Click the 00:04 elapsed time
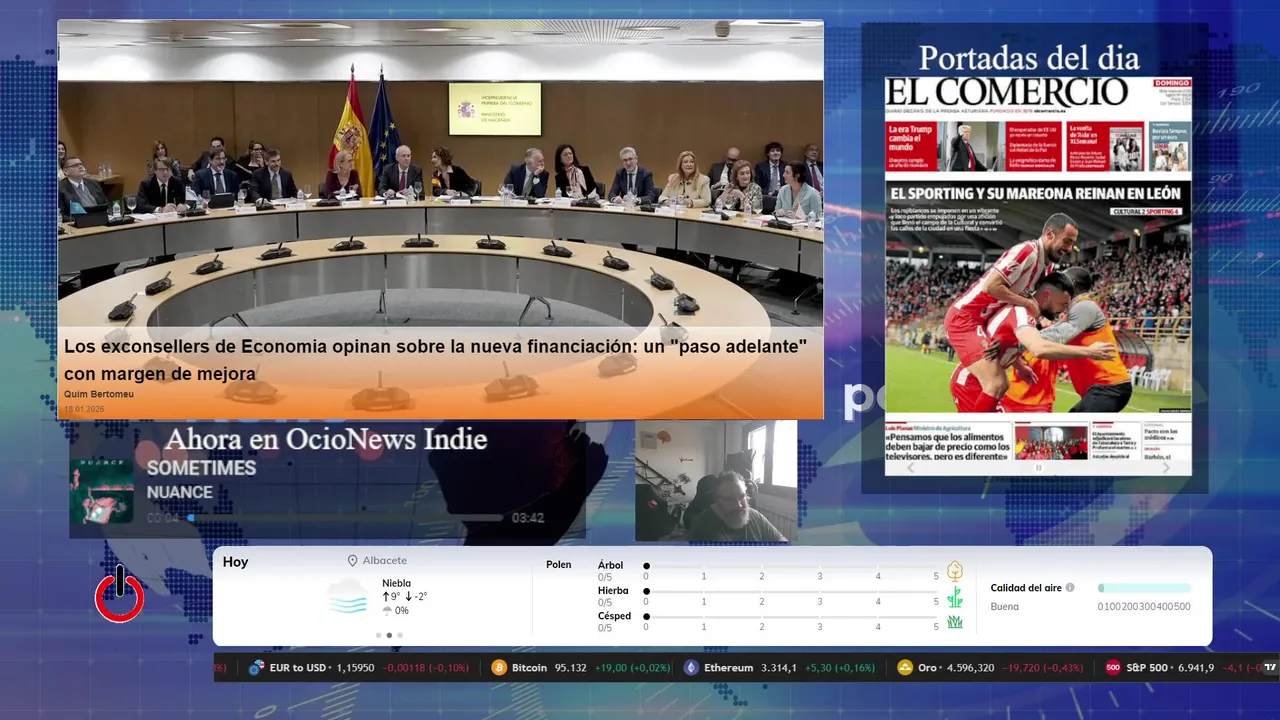 click(163, 518)
